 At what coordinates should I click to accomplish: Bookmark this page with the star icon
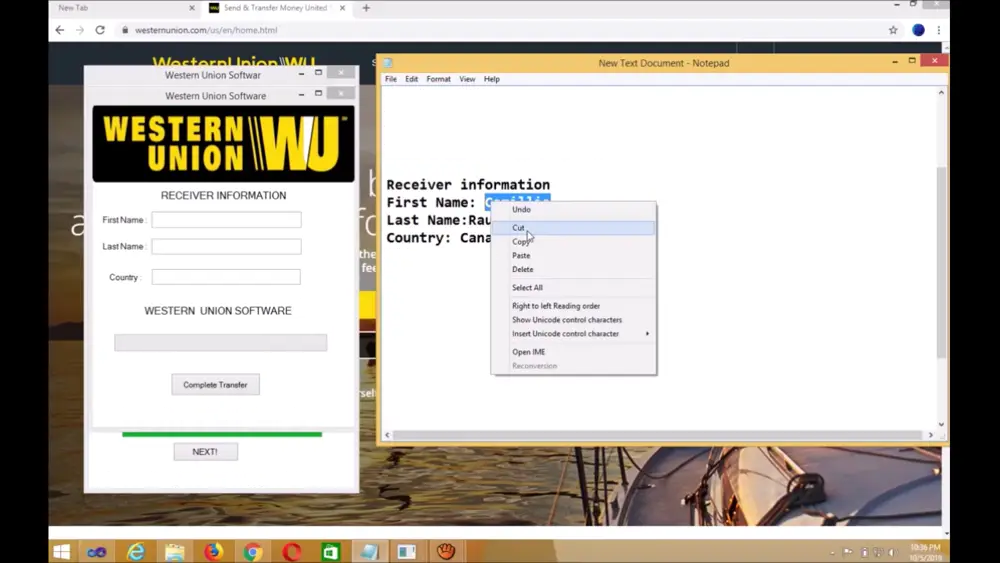click(893, 30)
